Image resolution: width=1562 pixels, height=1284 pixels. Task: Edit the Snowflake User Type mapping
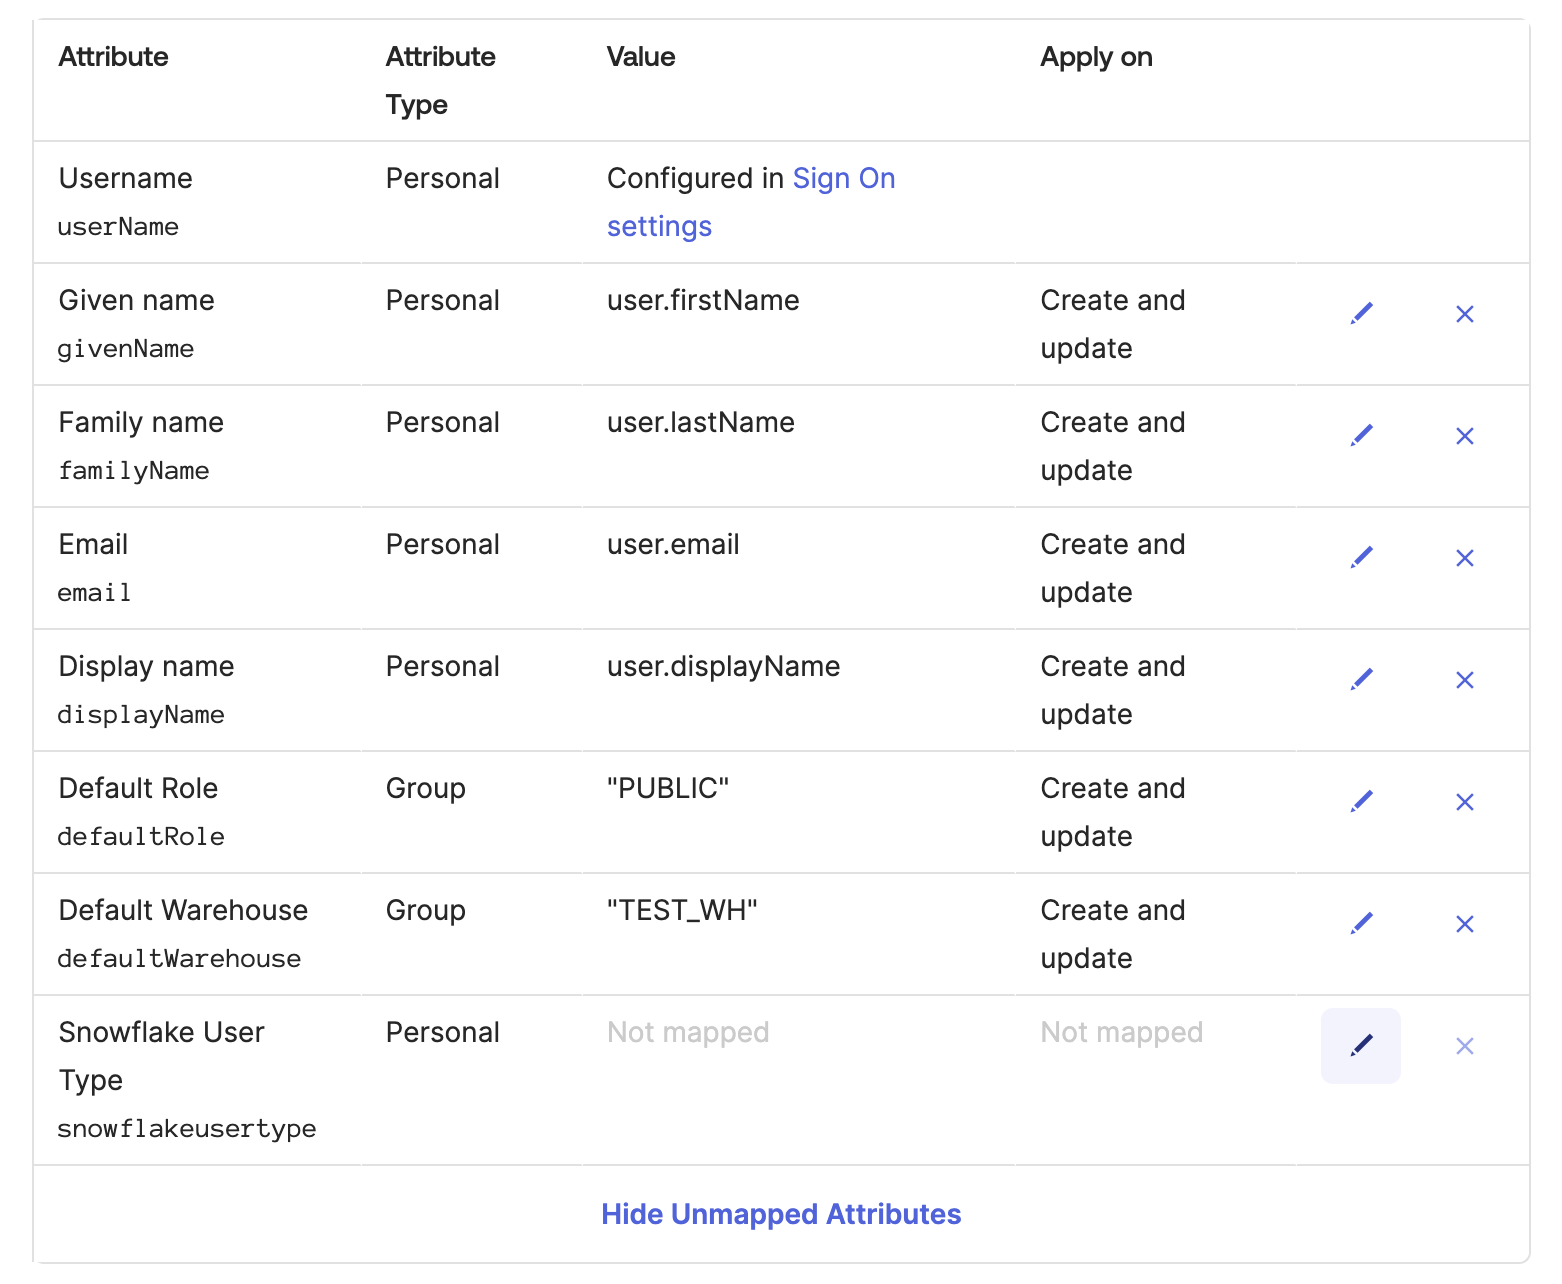1361,1046
